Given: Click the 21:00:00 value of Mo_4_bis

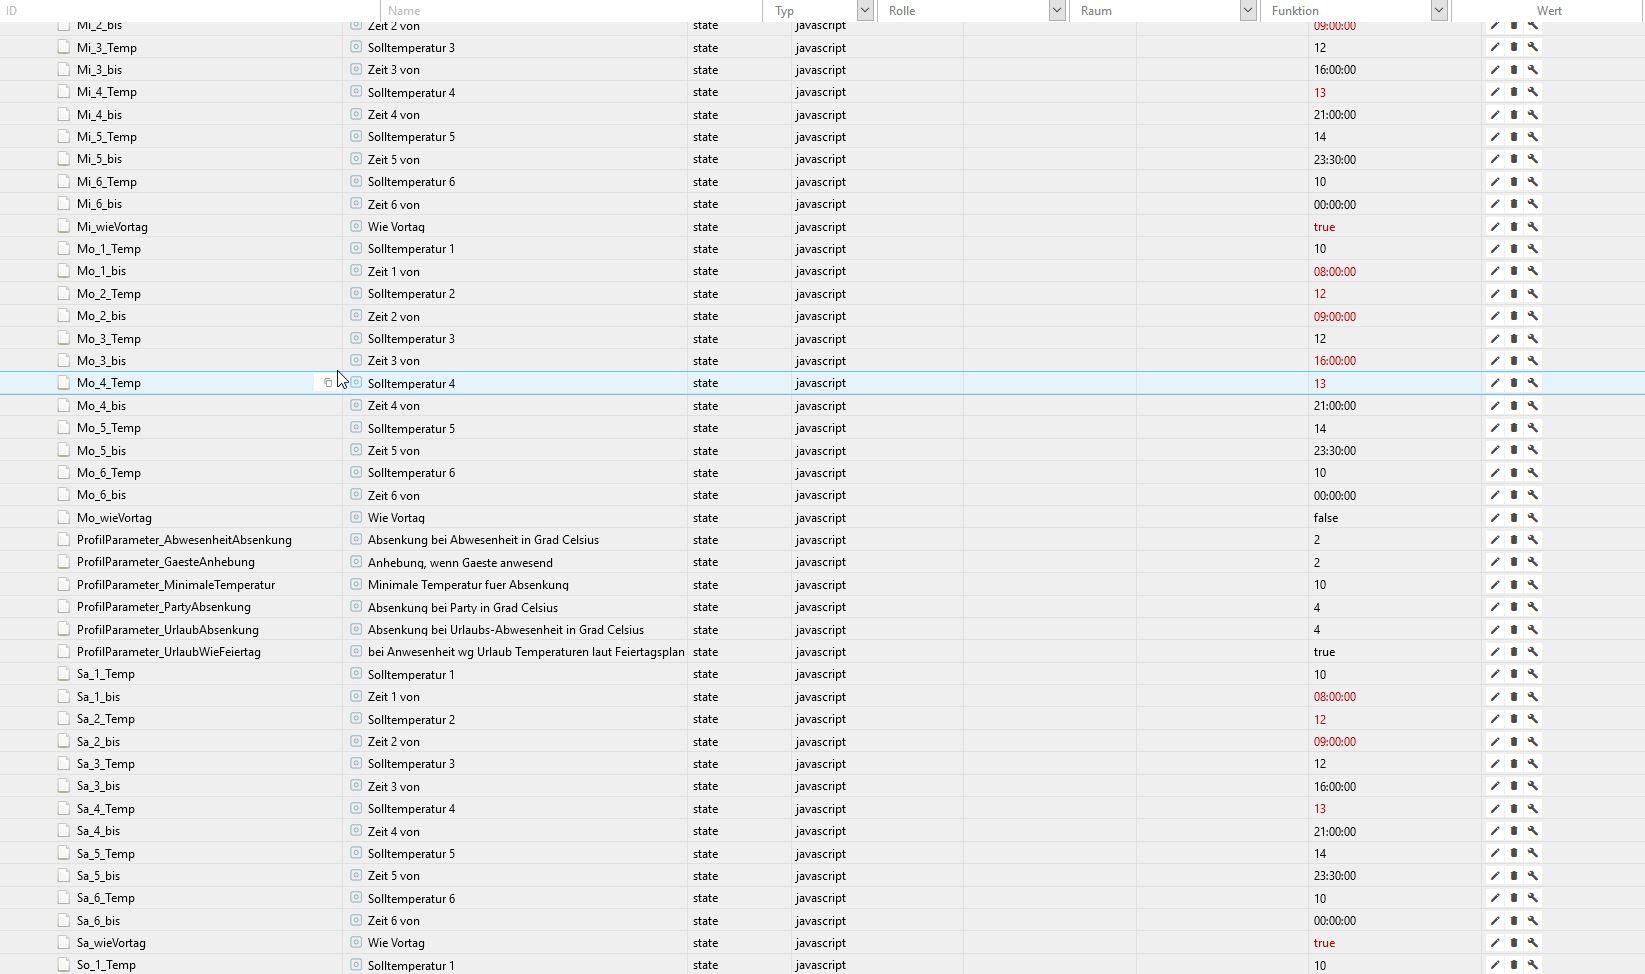Looking at the screenshot, I should coord(1335,406).
